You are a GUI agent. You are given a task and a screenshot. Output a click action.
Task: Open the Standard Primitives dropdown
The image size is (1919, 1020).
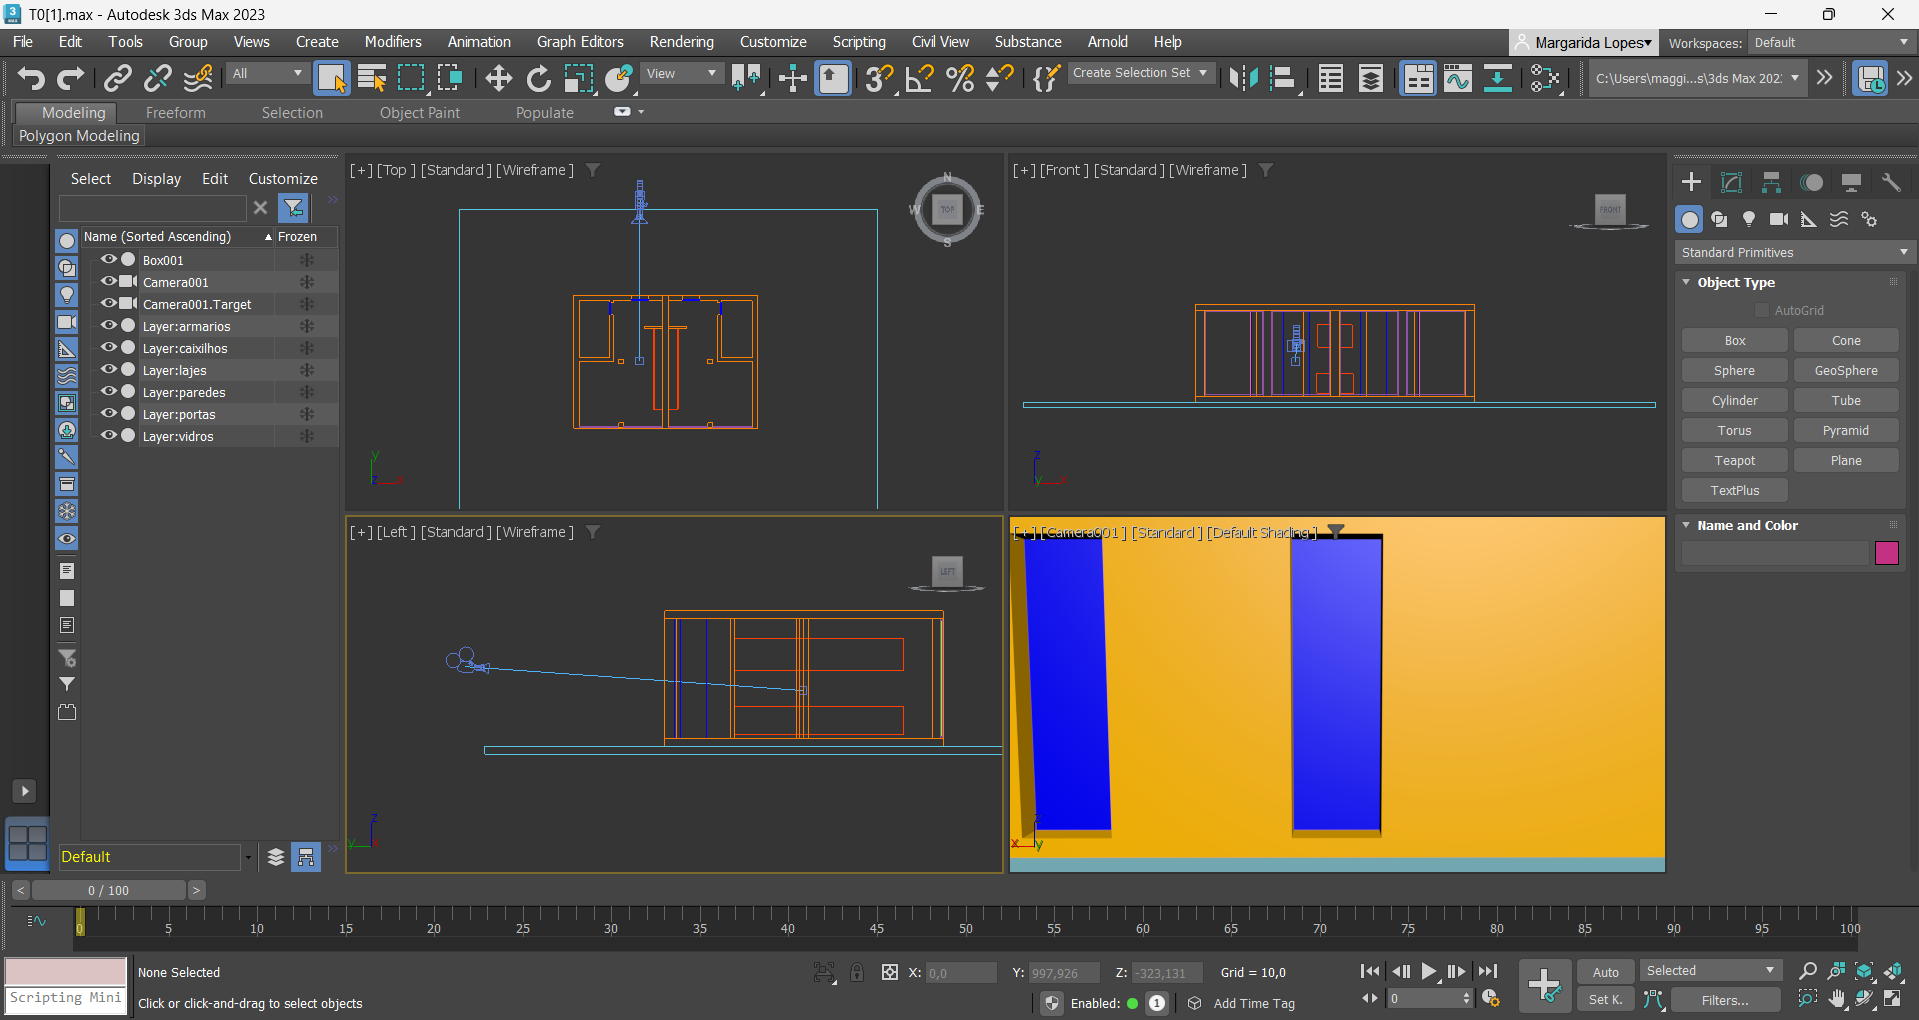coord(1792,253)
